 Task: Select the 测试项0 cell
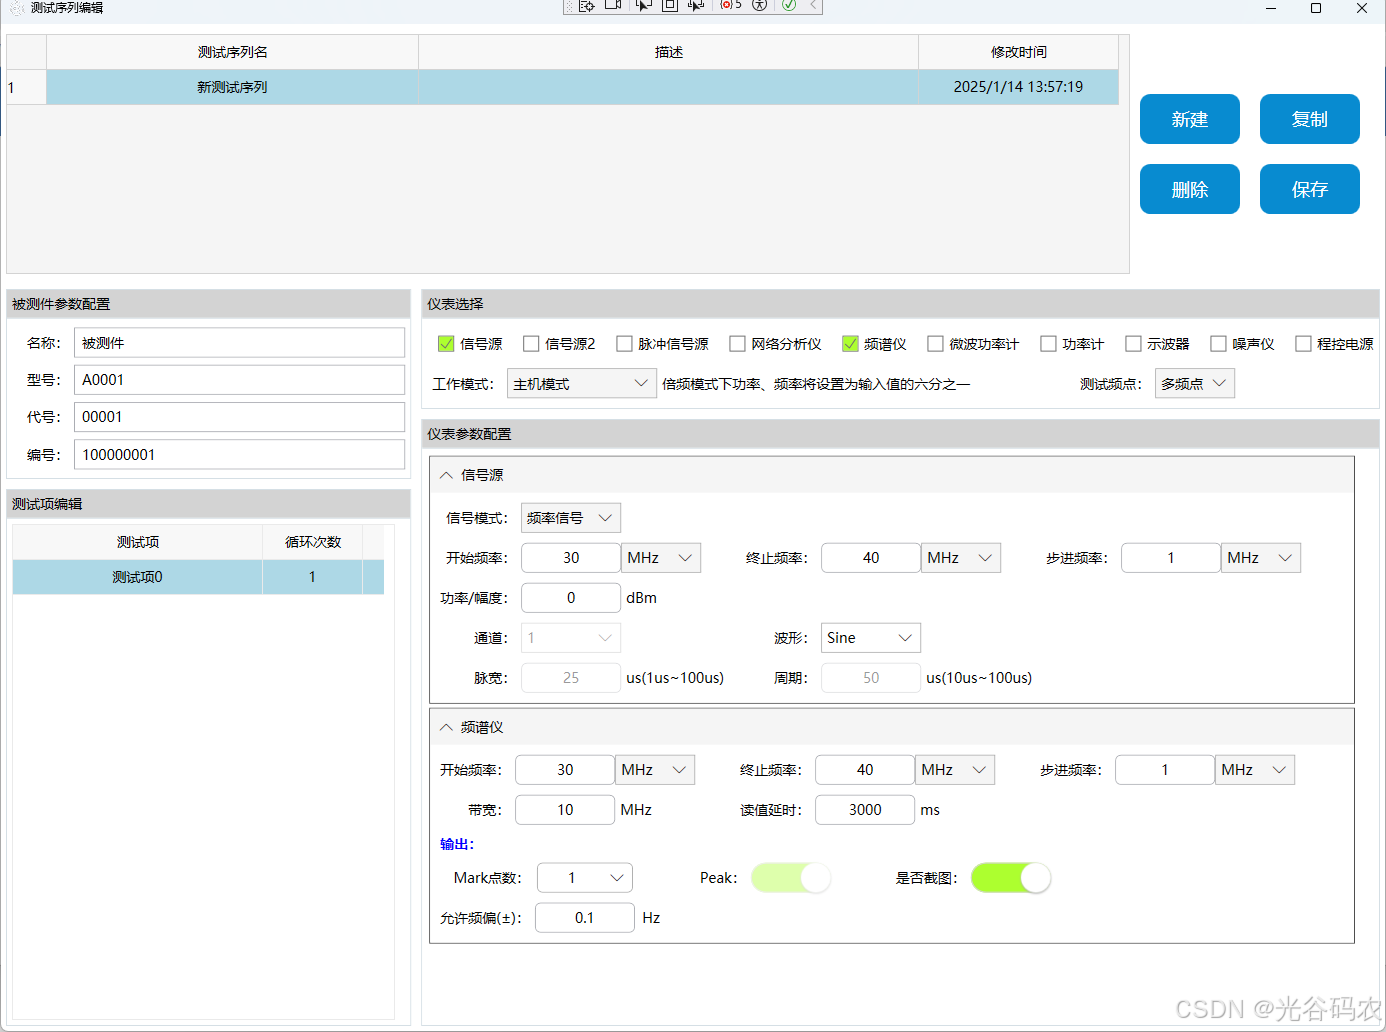pos(138,577)
